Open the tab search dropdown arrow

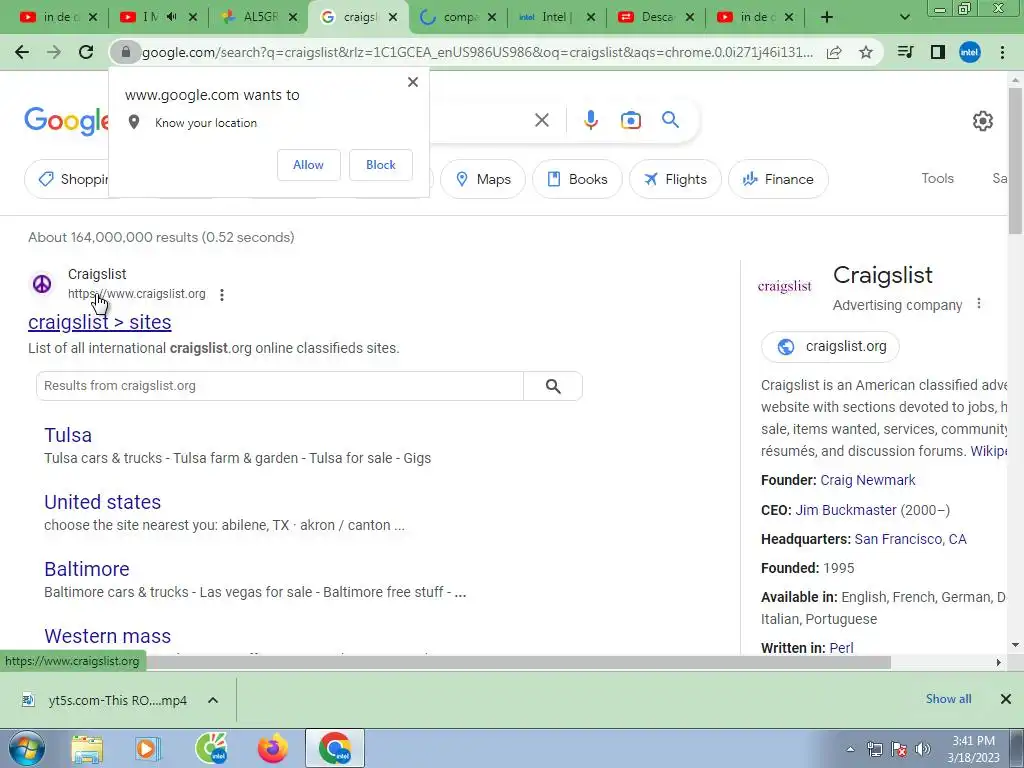click(x=904, y=17)
